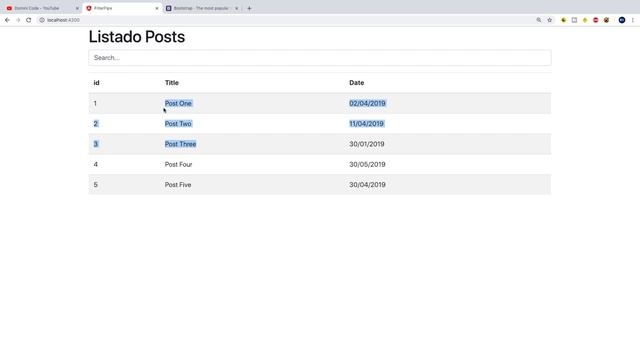Click into the Search input field

pyautogui.click(x=320, y=58)
